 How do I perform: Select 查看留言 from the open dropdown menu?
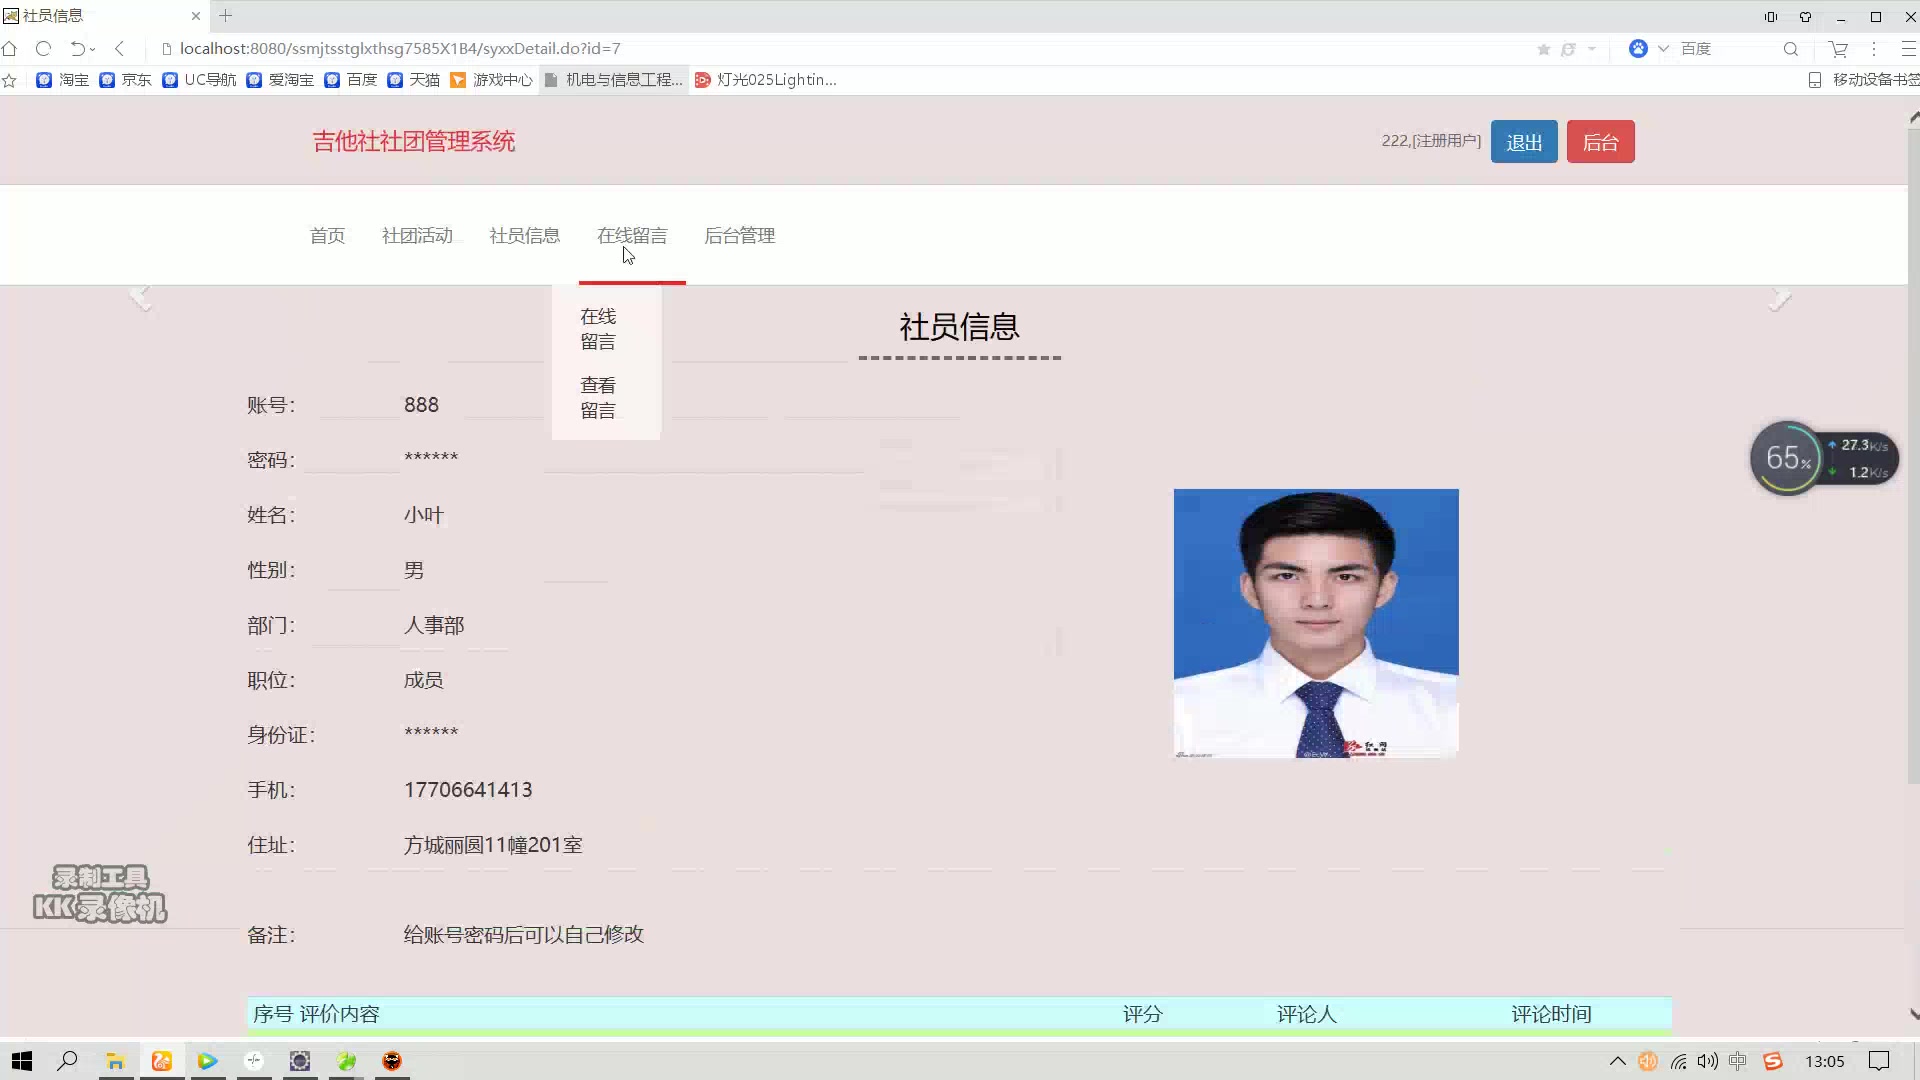pyautogui.click(x=598, y=397)
